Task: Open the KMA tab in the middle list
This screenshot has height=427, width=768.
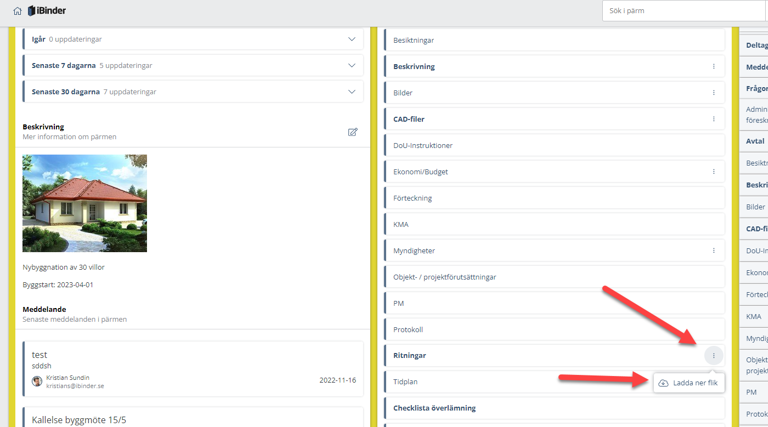Action: [554, 224]
